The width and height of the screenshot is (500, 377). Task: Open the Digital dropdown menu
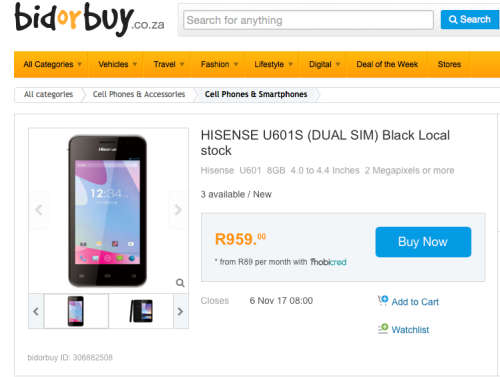coord(324,64)
